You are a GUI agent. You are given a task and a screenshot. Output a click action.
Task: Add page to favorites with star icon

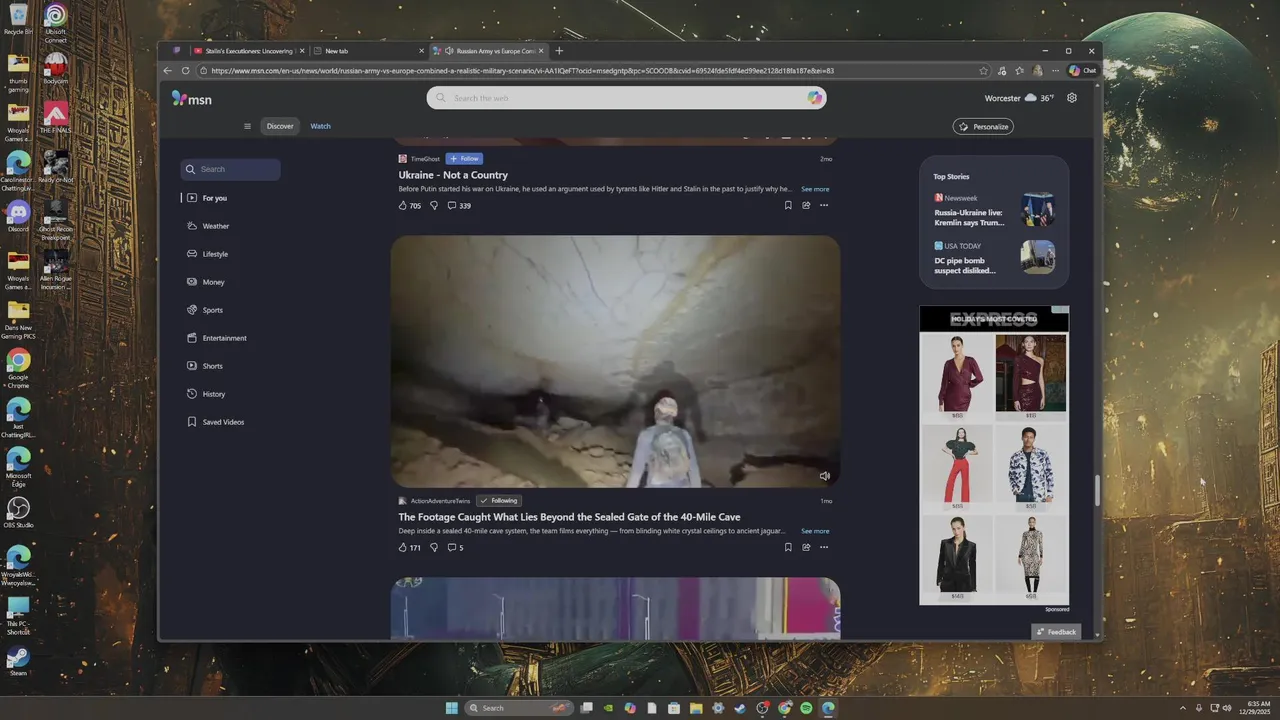(x=984, y=71)
